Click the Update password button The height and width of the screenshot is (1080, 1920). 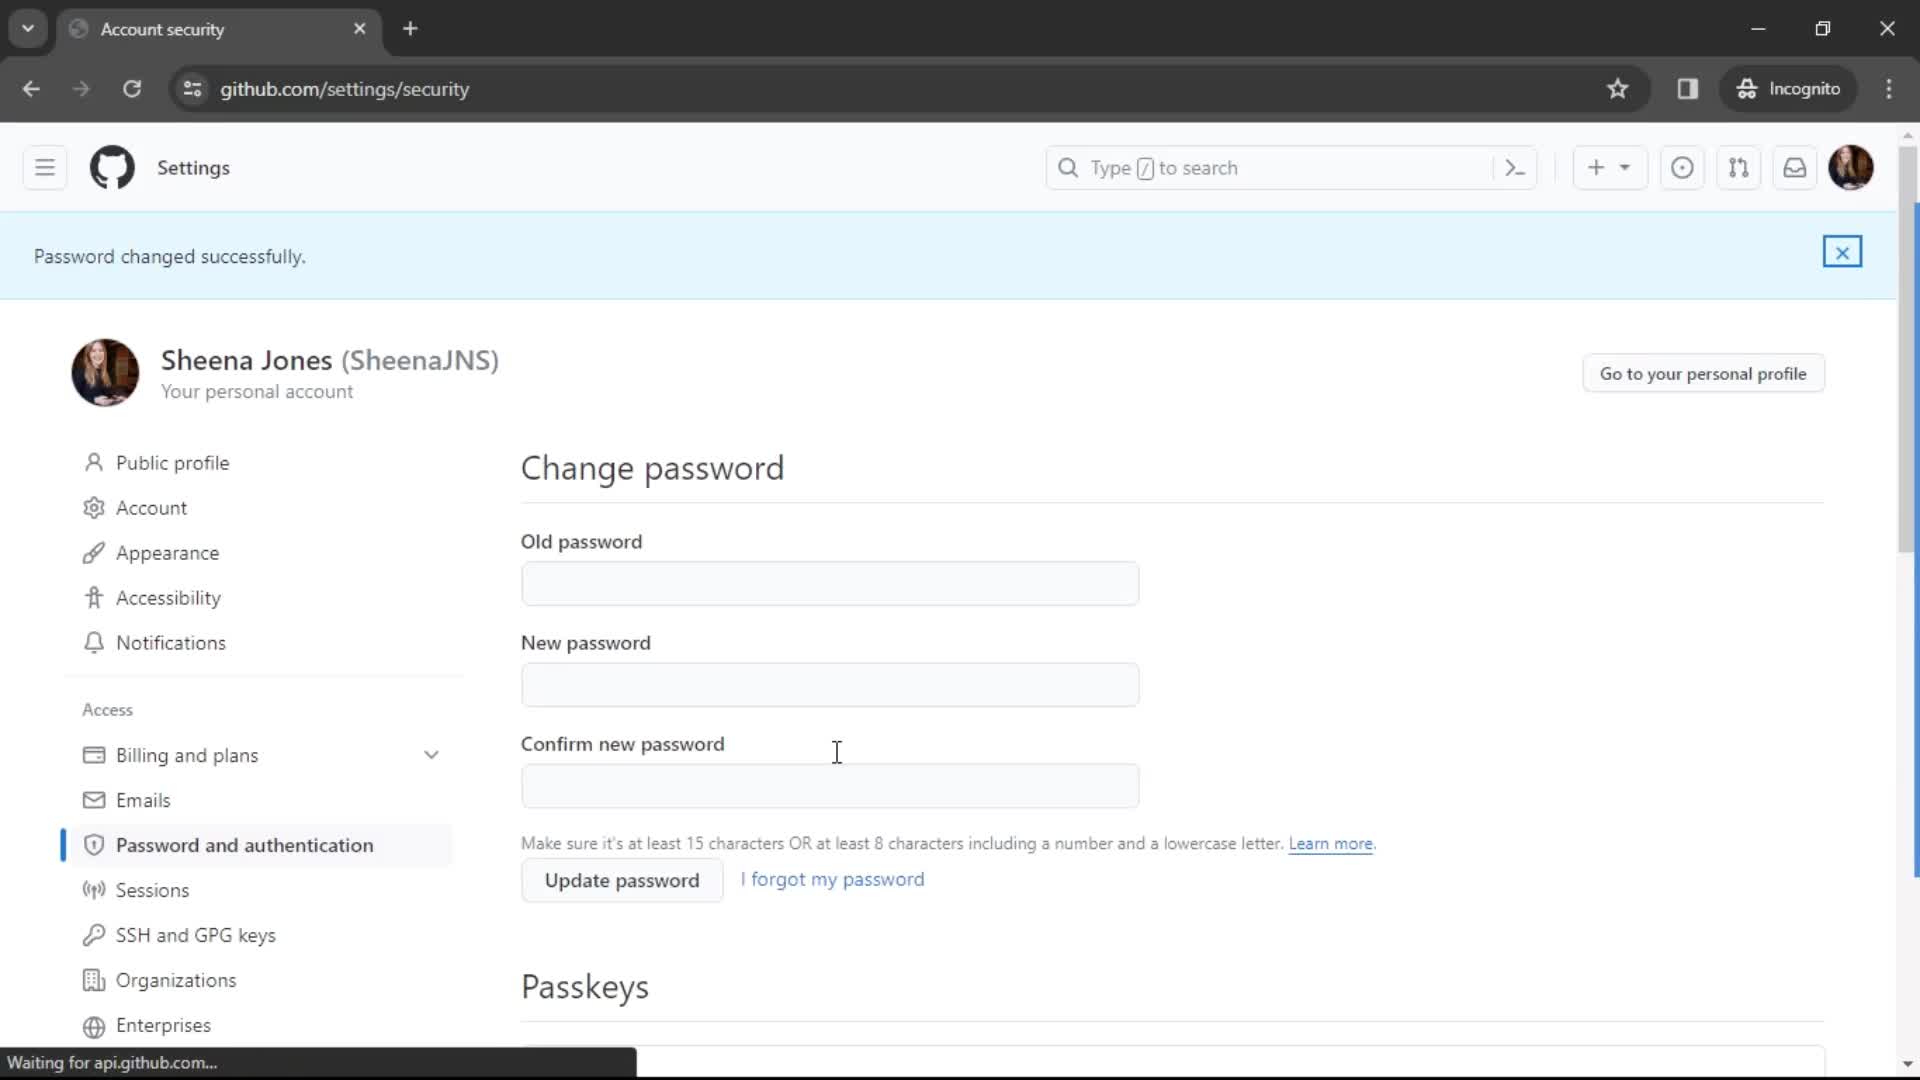pyautogui.click(x=622, y=880)
